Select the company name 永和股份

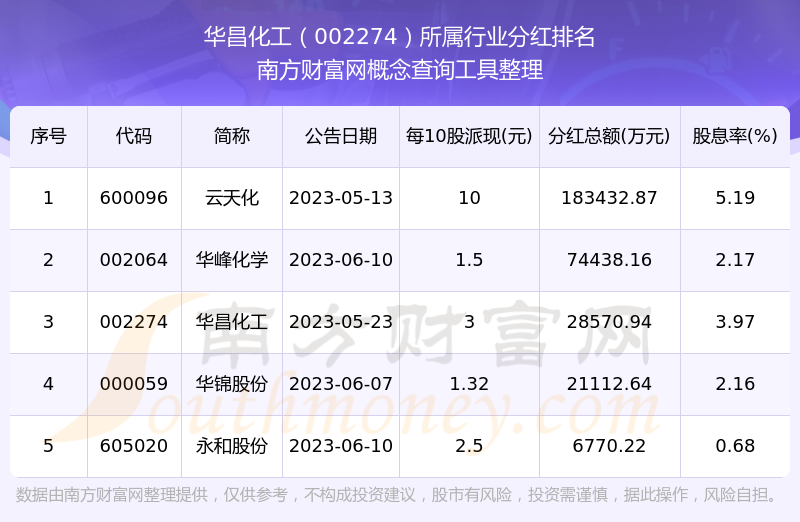[x=232, y=446]
